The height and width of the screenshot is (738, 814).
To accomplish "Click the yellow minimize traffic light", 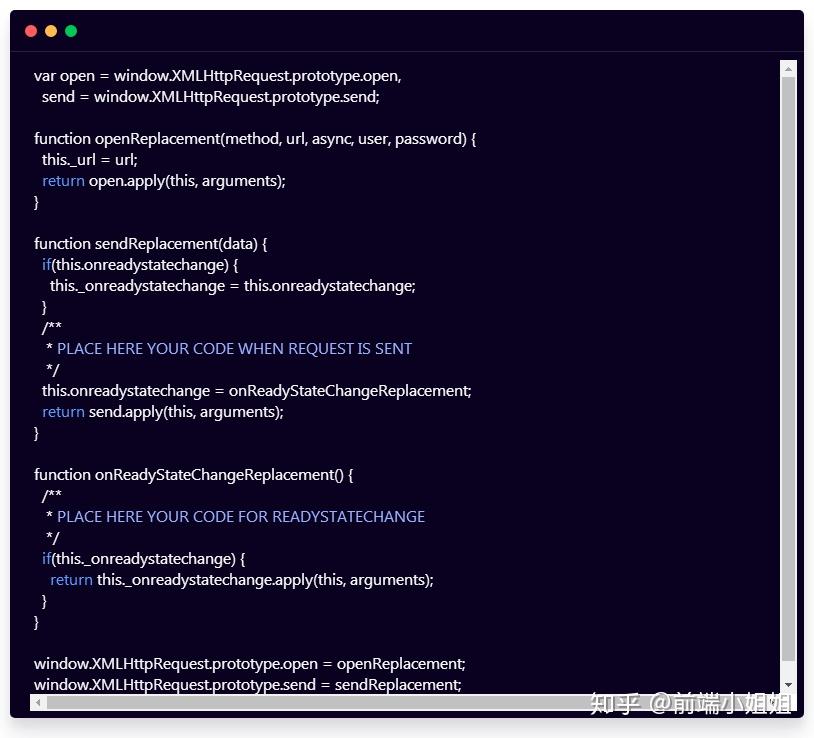I will (x=51, y=31).
